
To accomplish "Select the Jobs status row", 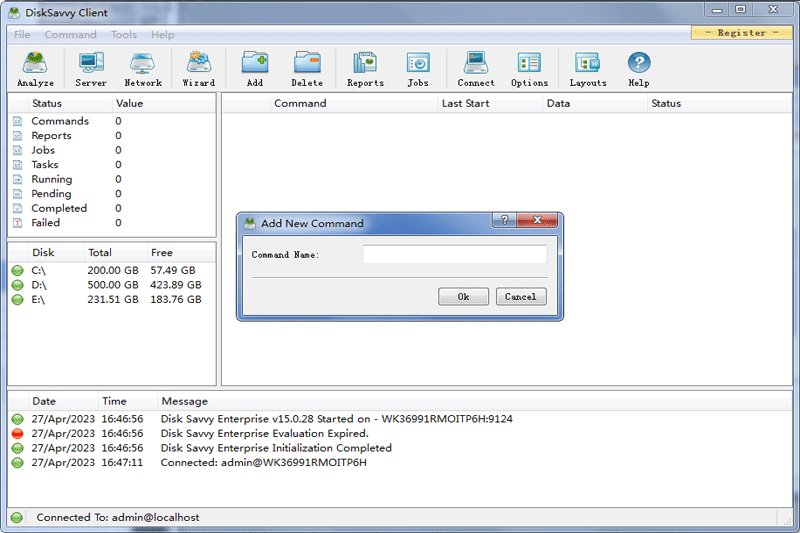I will 111,150.
